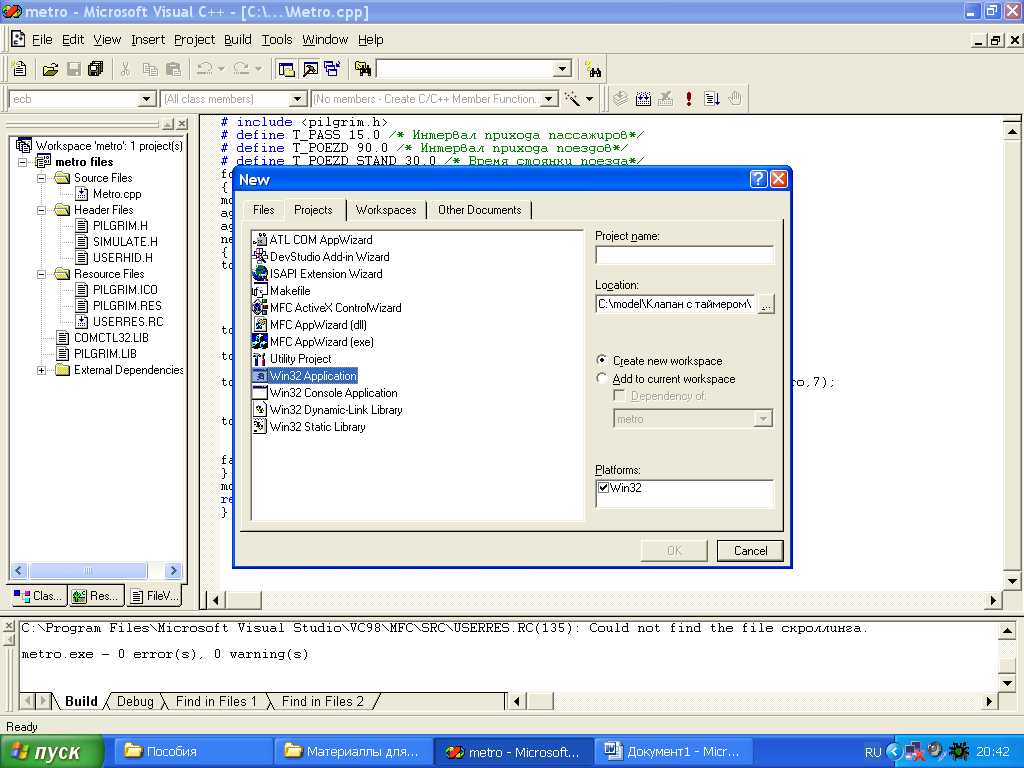Collapse the metro files tree node
Screen dimensions: 1024x768
[x=23, y=162]
